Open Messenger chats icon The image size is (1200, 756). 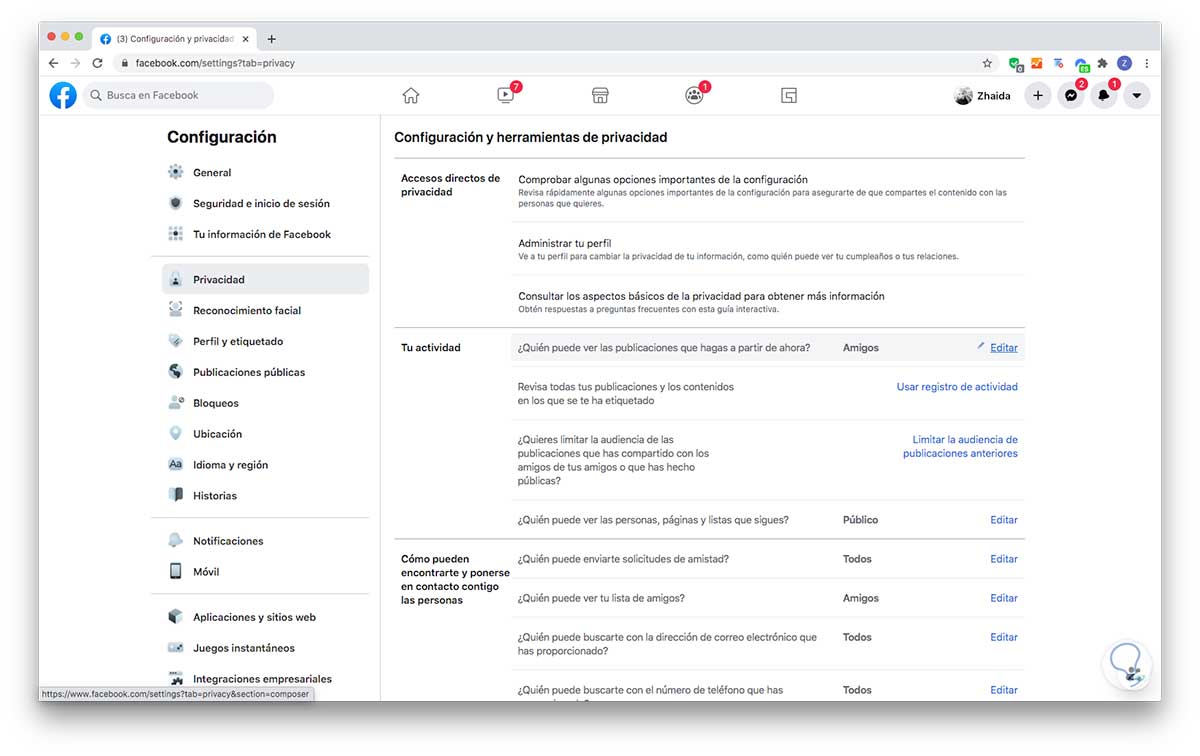click(x=1071, y=96)
